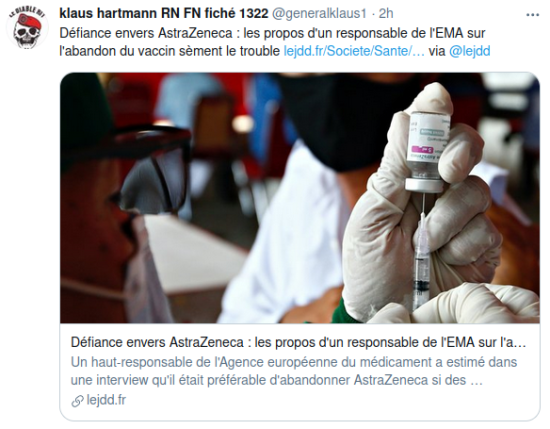
Task: Open the skull avatar profile picture
Action: [27, 28]
